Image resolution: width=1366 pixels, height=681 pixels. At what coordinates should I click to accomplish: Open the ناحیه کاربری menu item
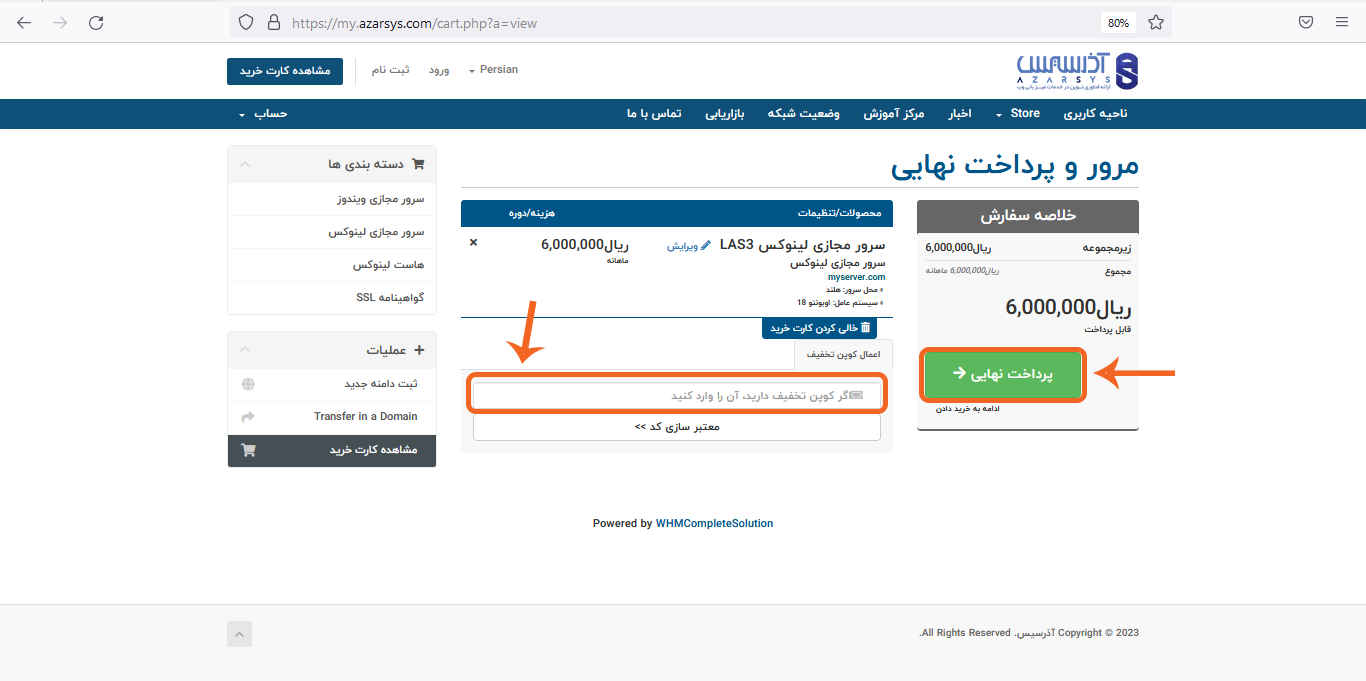1095,114
